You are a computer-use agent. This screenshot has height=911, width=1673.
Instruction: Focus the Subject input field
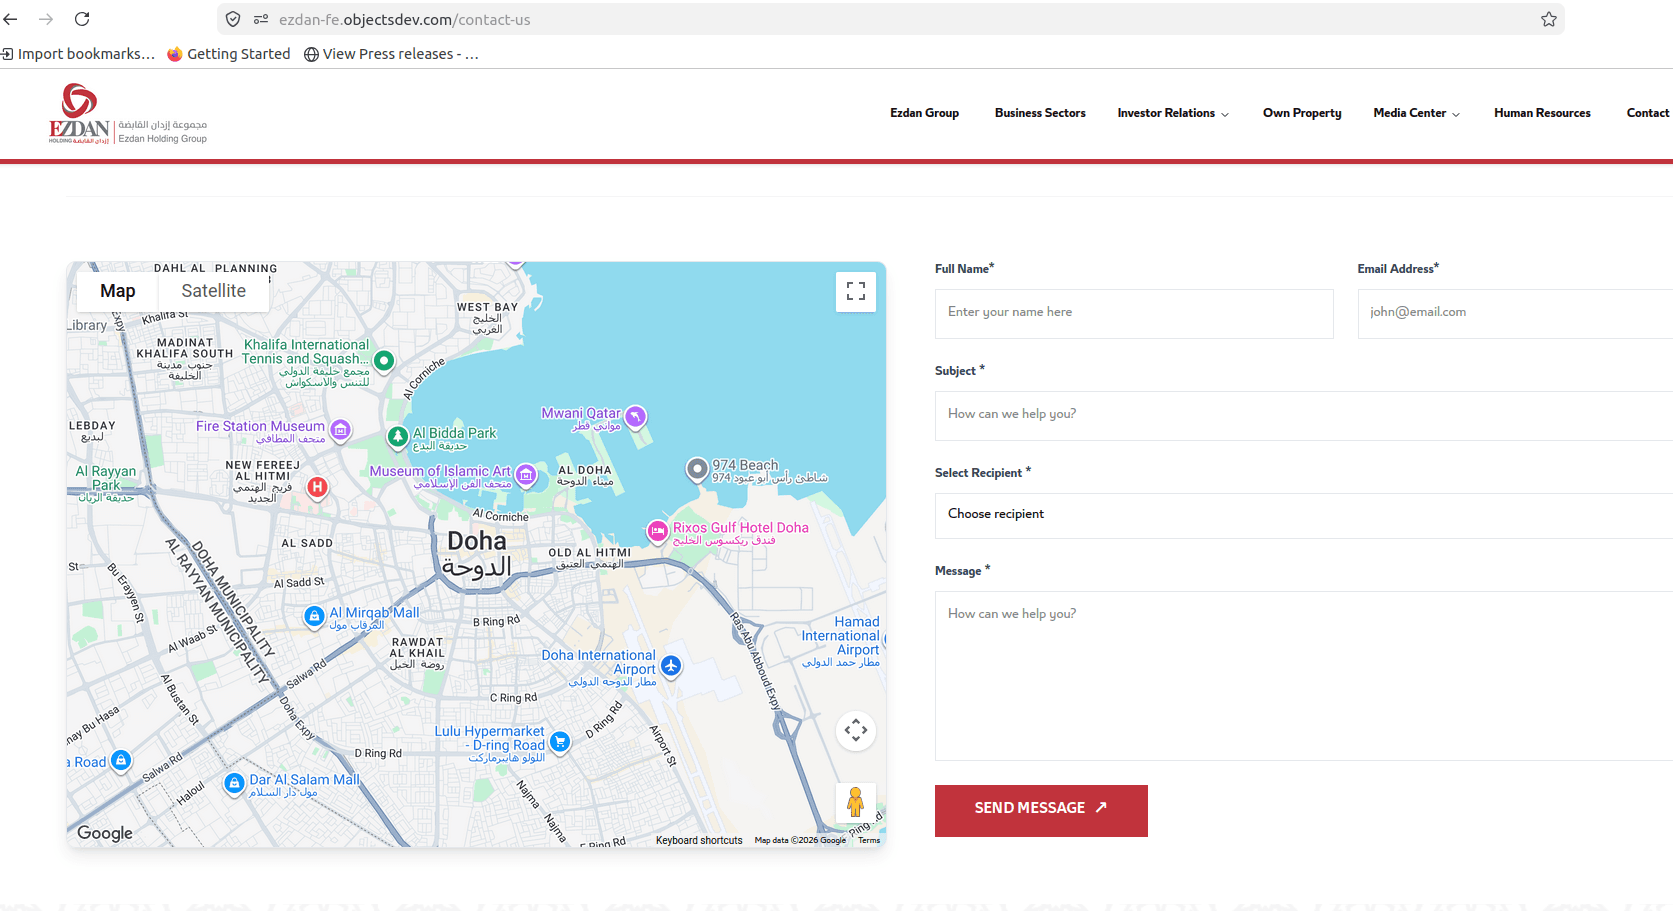click(x=1304, y=416)
